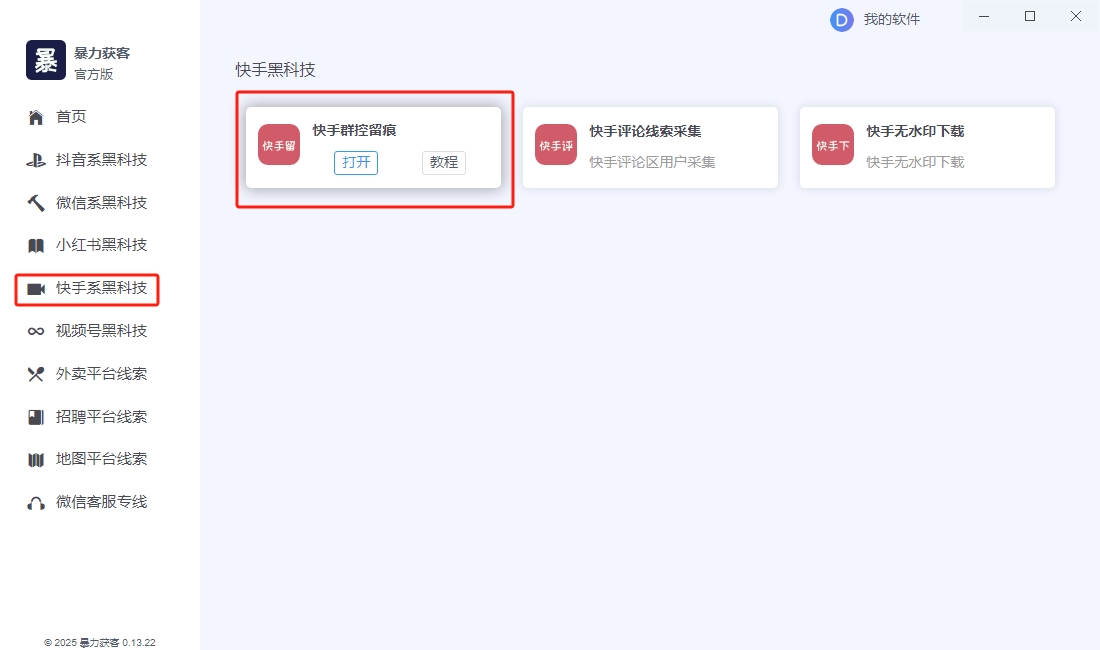Image resolution: width=1100 pixels, height=650 pixels.
Task: Select the 快手评论线索采集 card
Action: 650,147
